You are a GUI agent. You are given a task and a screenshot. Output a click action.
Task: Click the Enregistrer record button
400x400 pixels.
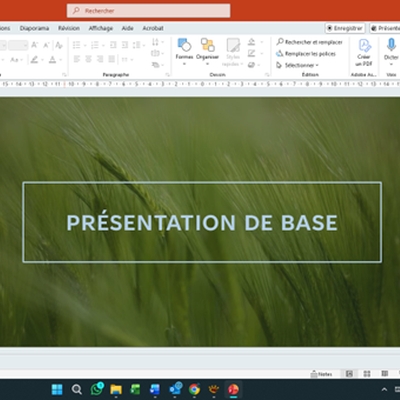tap(345, 28)
